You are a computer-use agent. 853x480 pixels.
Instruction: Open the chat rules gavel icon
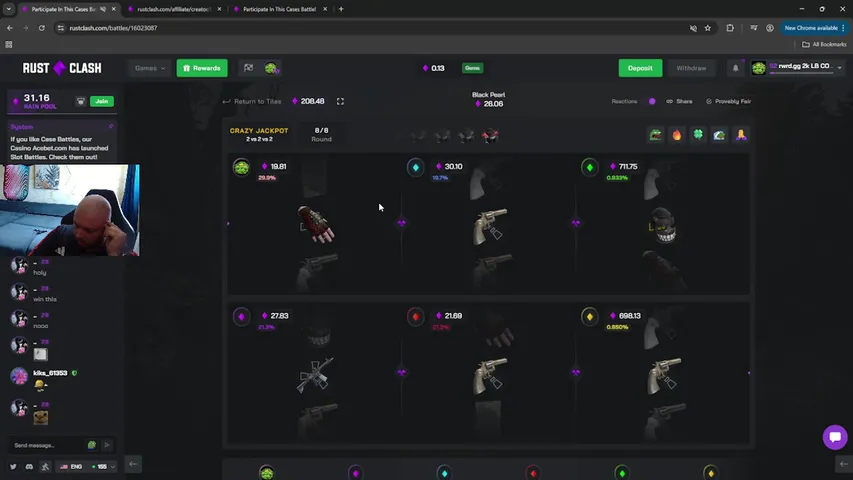click(45, 466)
